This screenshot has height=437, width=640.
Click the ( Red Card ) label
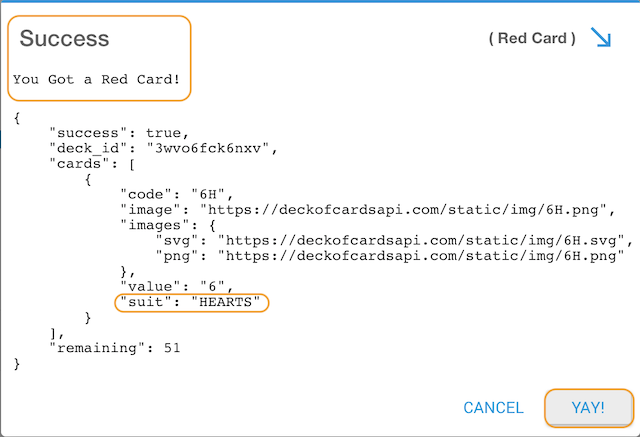[x=532, y=38]
